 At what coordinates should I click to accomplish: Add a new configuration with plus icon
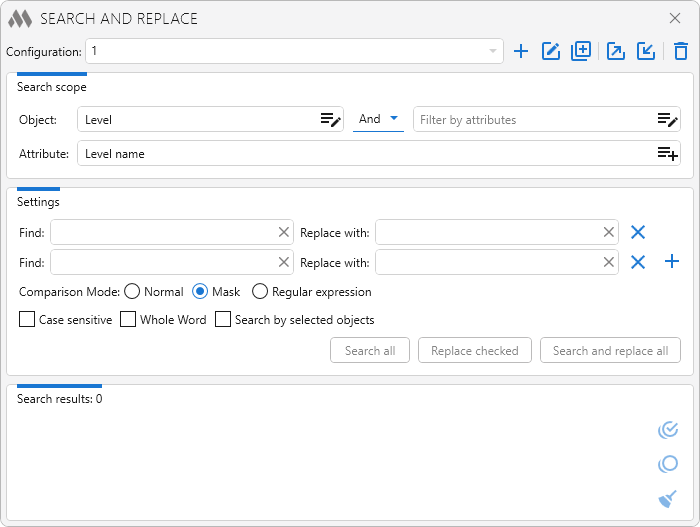[521, 51]
